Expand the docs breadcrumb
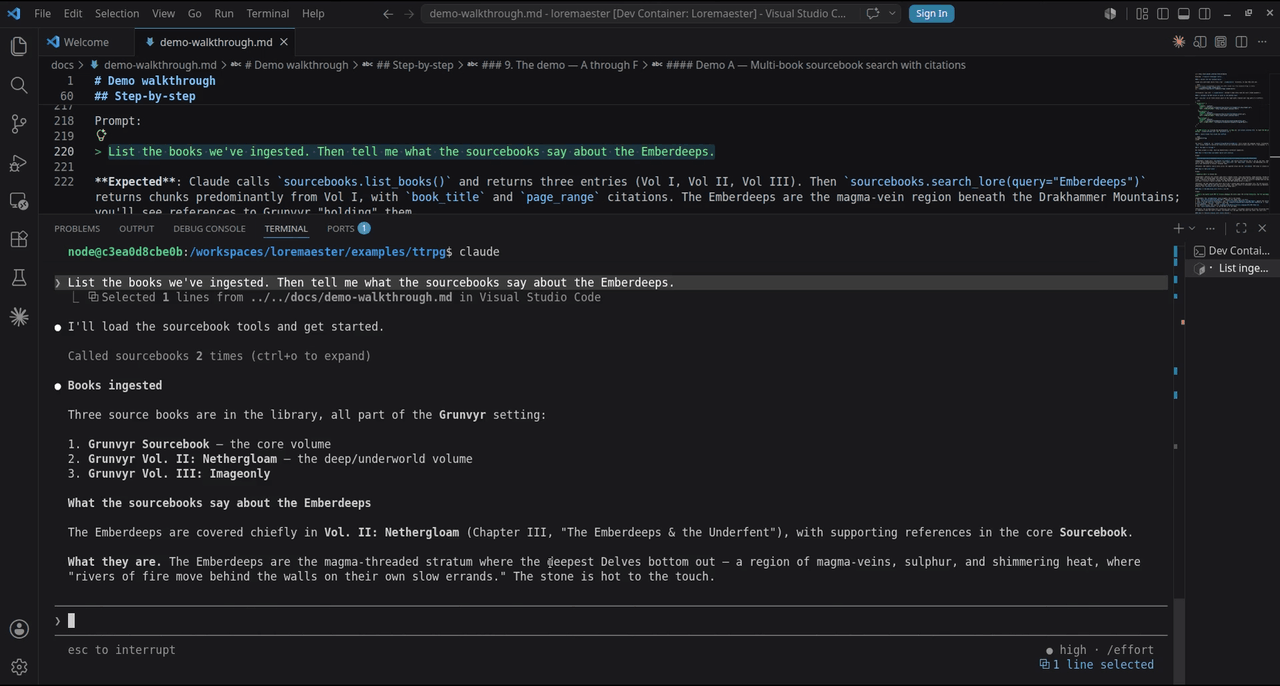This screenshot has width=1280, height=686. point(62,65)
